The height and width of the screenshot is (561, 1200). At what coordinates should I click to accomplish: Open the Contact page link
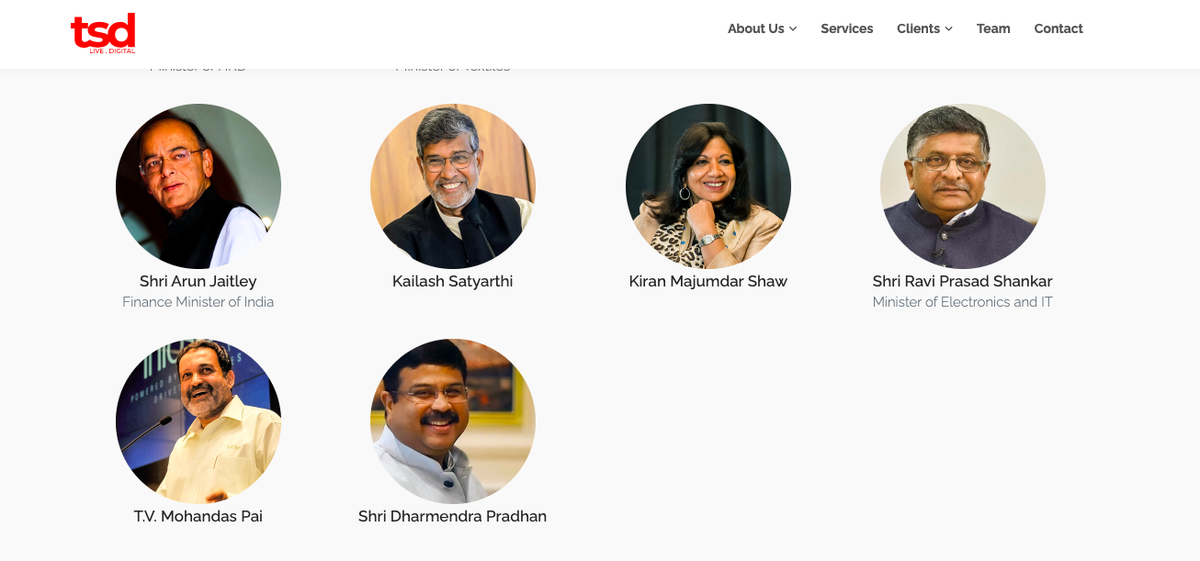tap(1058, 29)
